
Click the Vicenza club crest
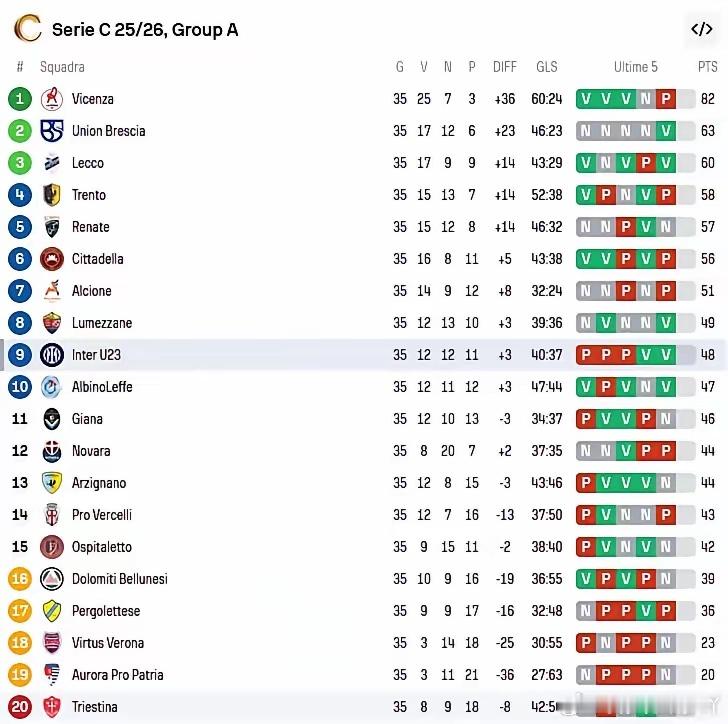point(52,99)
